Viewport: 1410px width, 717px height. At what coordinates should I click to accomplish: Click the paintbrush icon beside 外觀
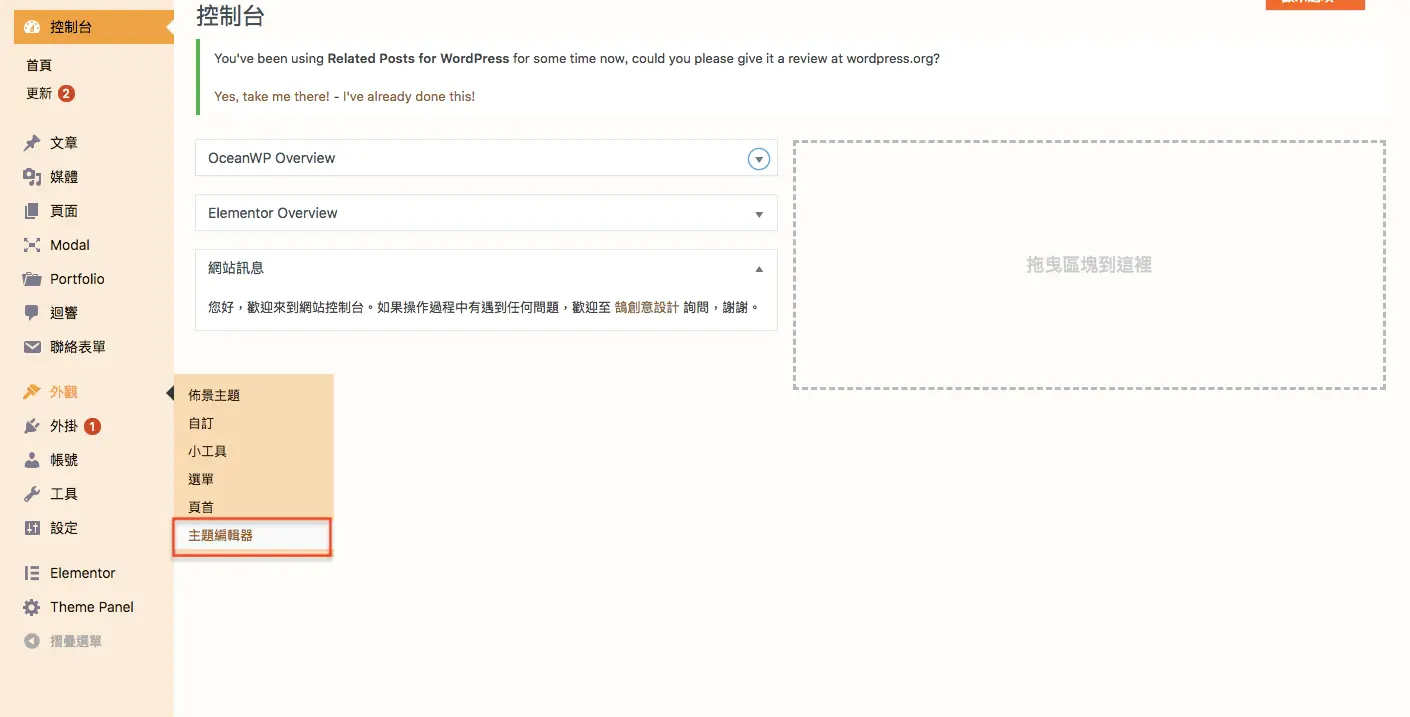[x=32, y=392]
